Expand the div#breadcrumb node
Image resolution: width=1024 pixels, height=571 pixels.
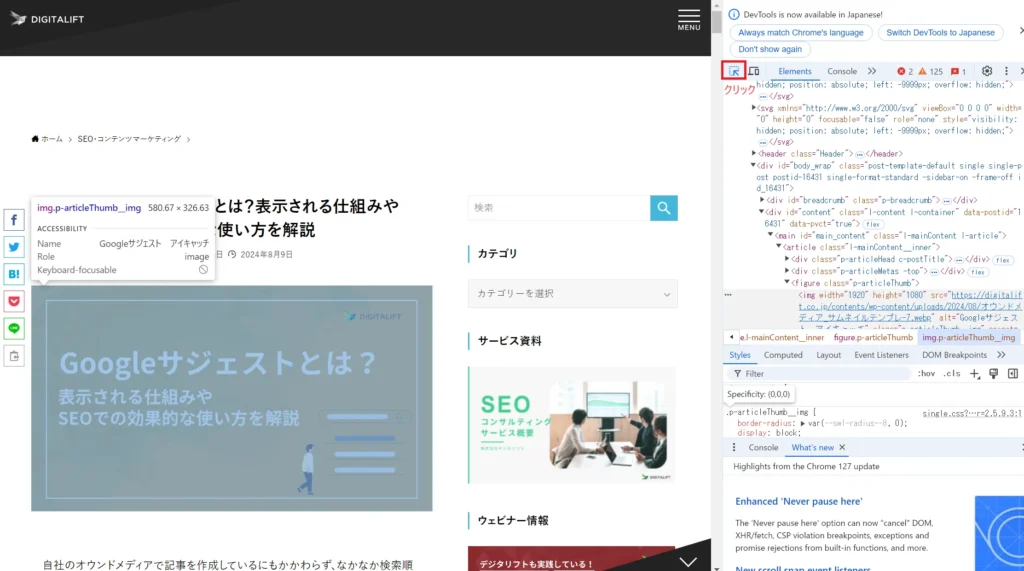pyautogui.click(x=762, y=200)
